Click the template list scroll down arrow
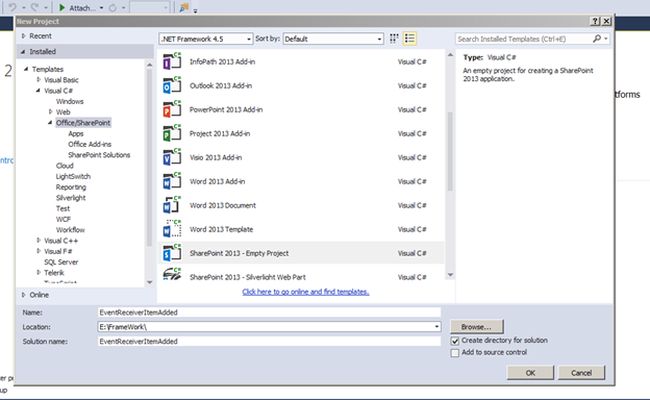Viewport: 650px width, 400px height. point(450,275)
